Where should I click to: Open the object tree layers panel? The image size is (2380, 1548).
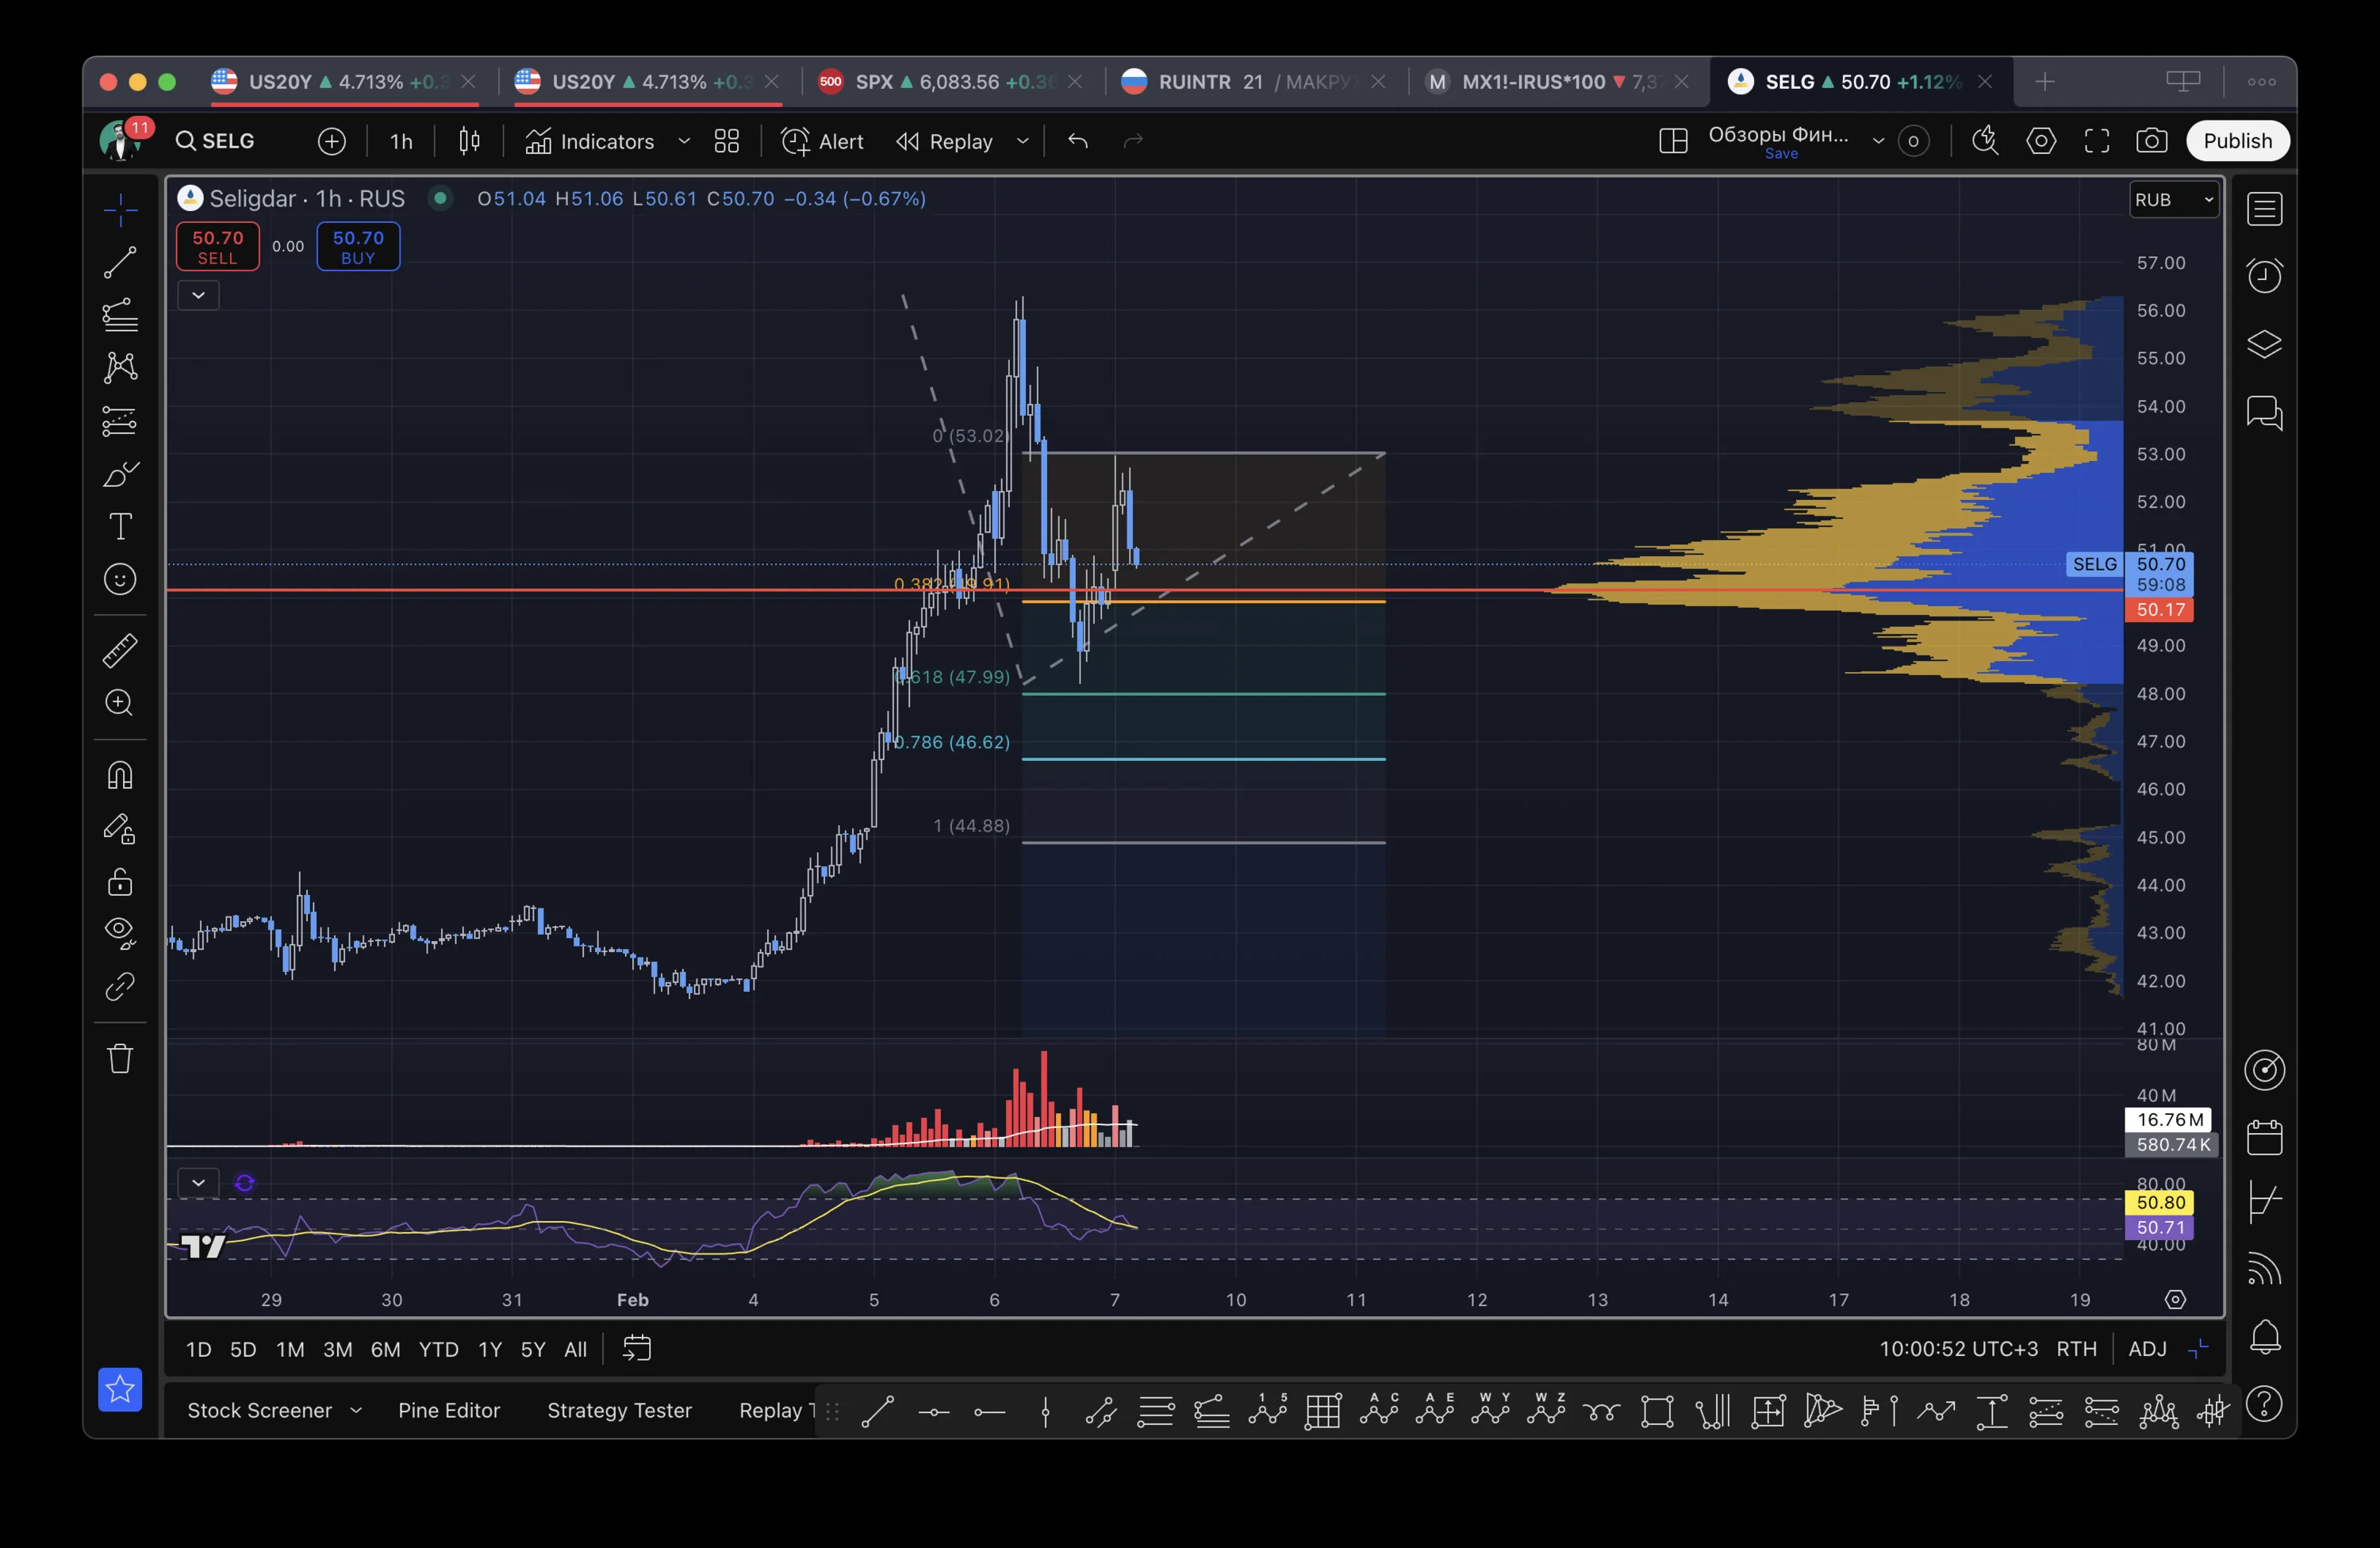coord(2264,344)
